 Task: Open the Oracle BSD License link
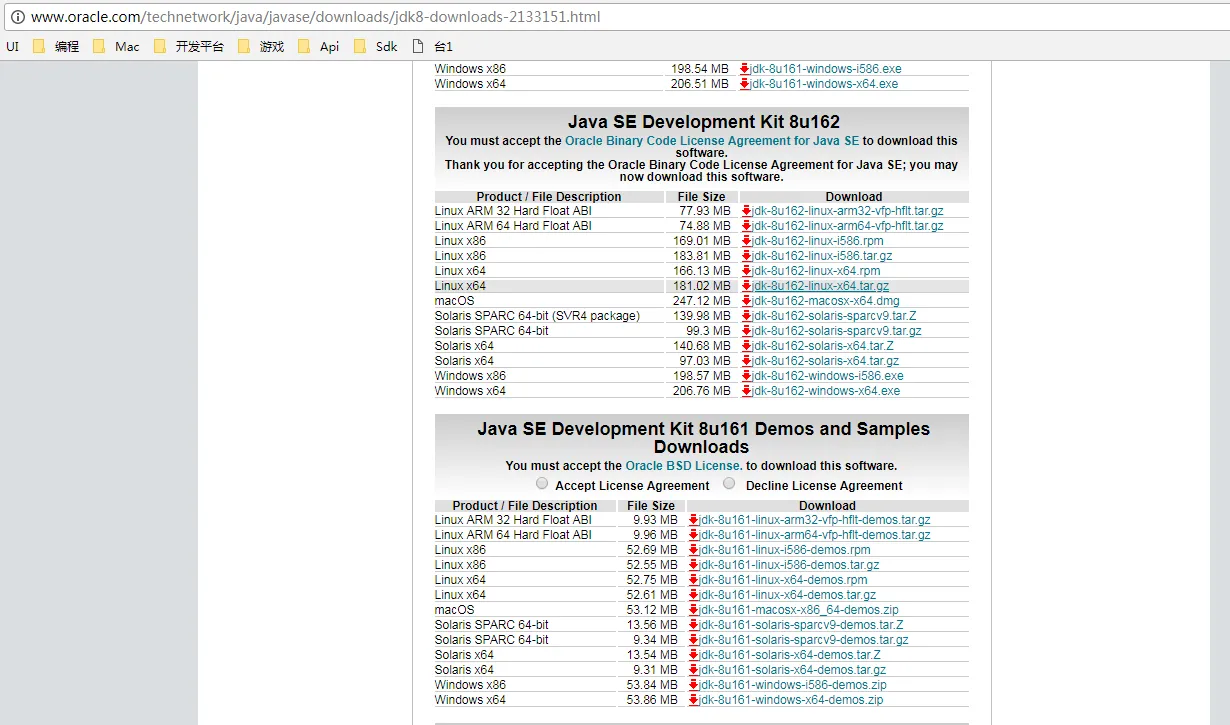[684, 466]
